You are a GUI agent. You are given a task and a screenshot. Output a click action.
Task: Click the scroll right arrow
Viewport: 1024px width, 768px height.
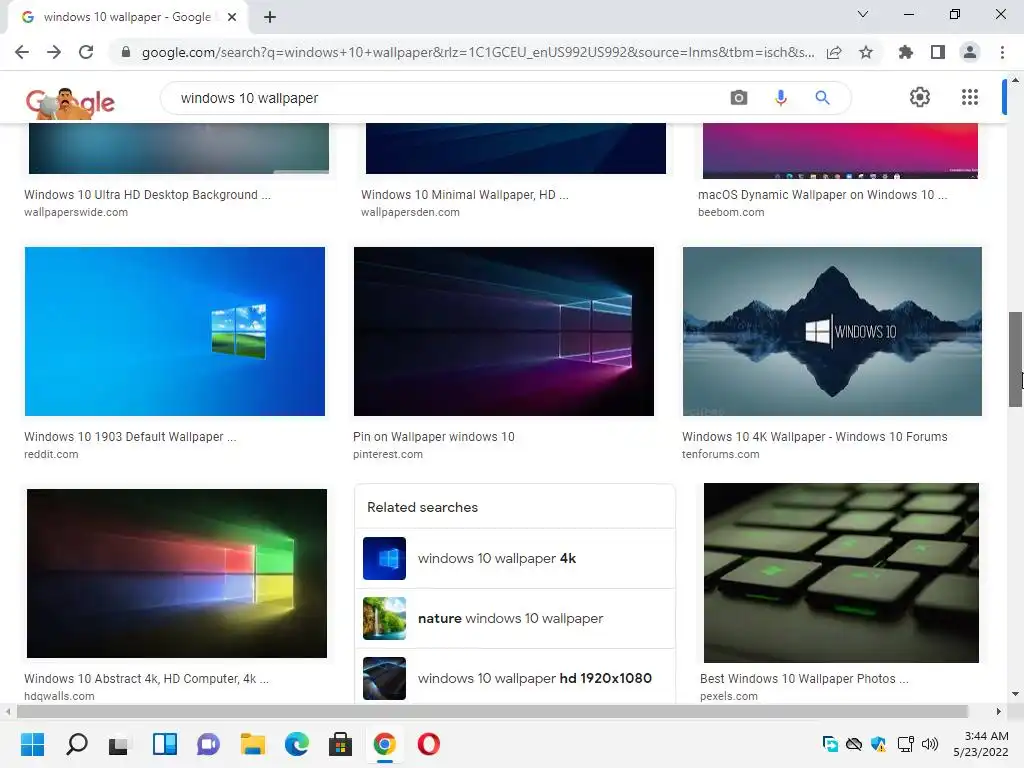click(x=999, y=711)
